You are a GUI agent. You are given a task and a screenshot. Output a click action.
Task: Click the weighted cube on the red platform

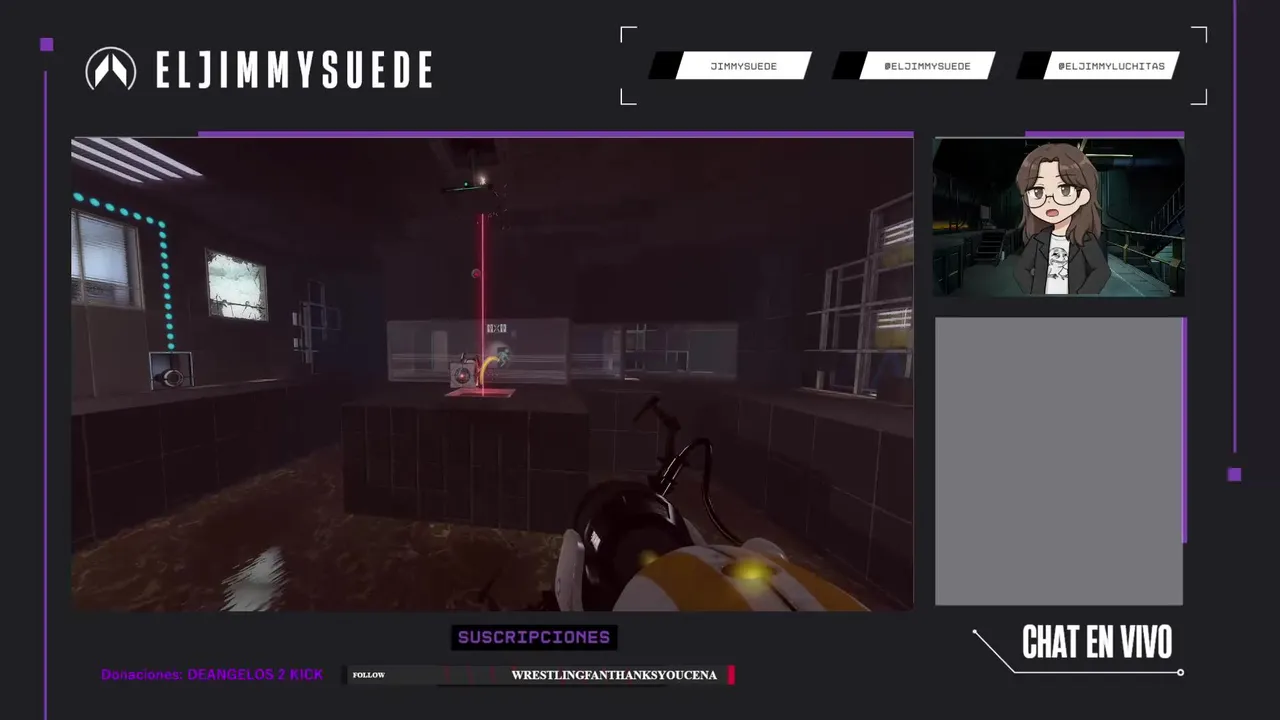(464, 373)
